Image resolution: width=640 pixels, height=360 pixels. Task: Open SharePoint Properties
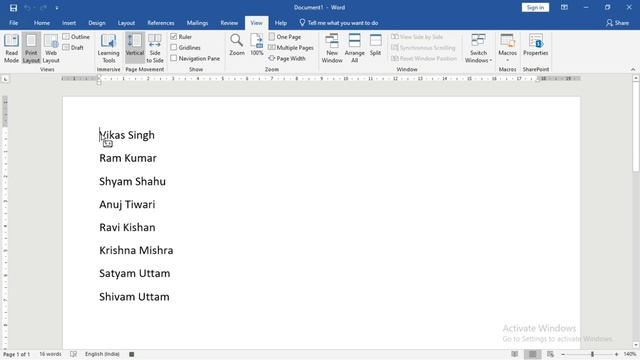coord(536,45)
